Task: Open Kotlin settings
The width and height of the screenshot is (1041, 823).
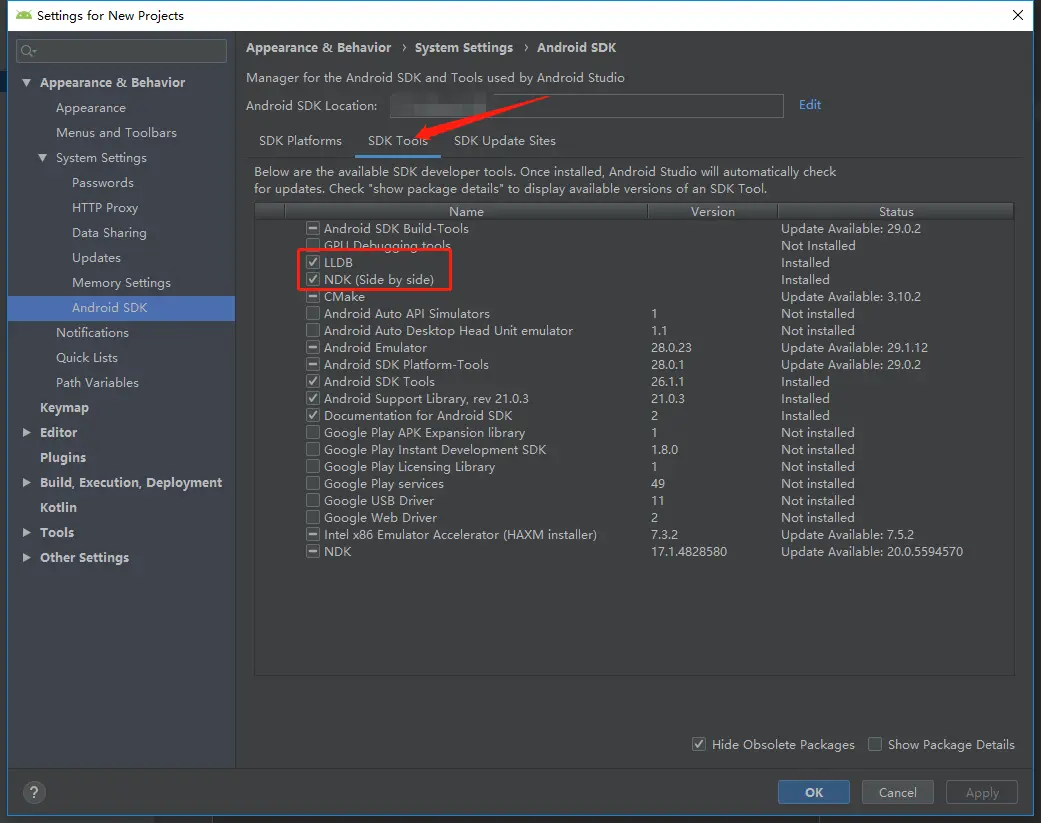Action: pos(58,507)
